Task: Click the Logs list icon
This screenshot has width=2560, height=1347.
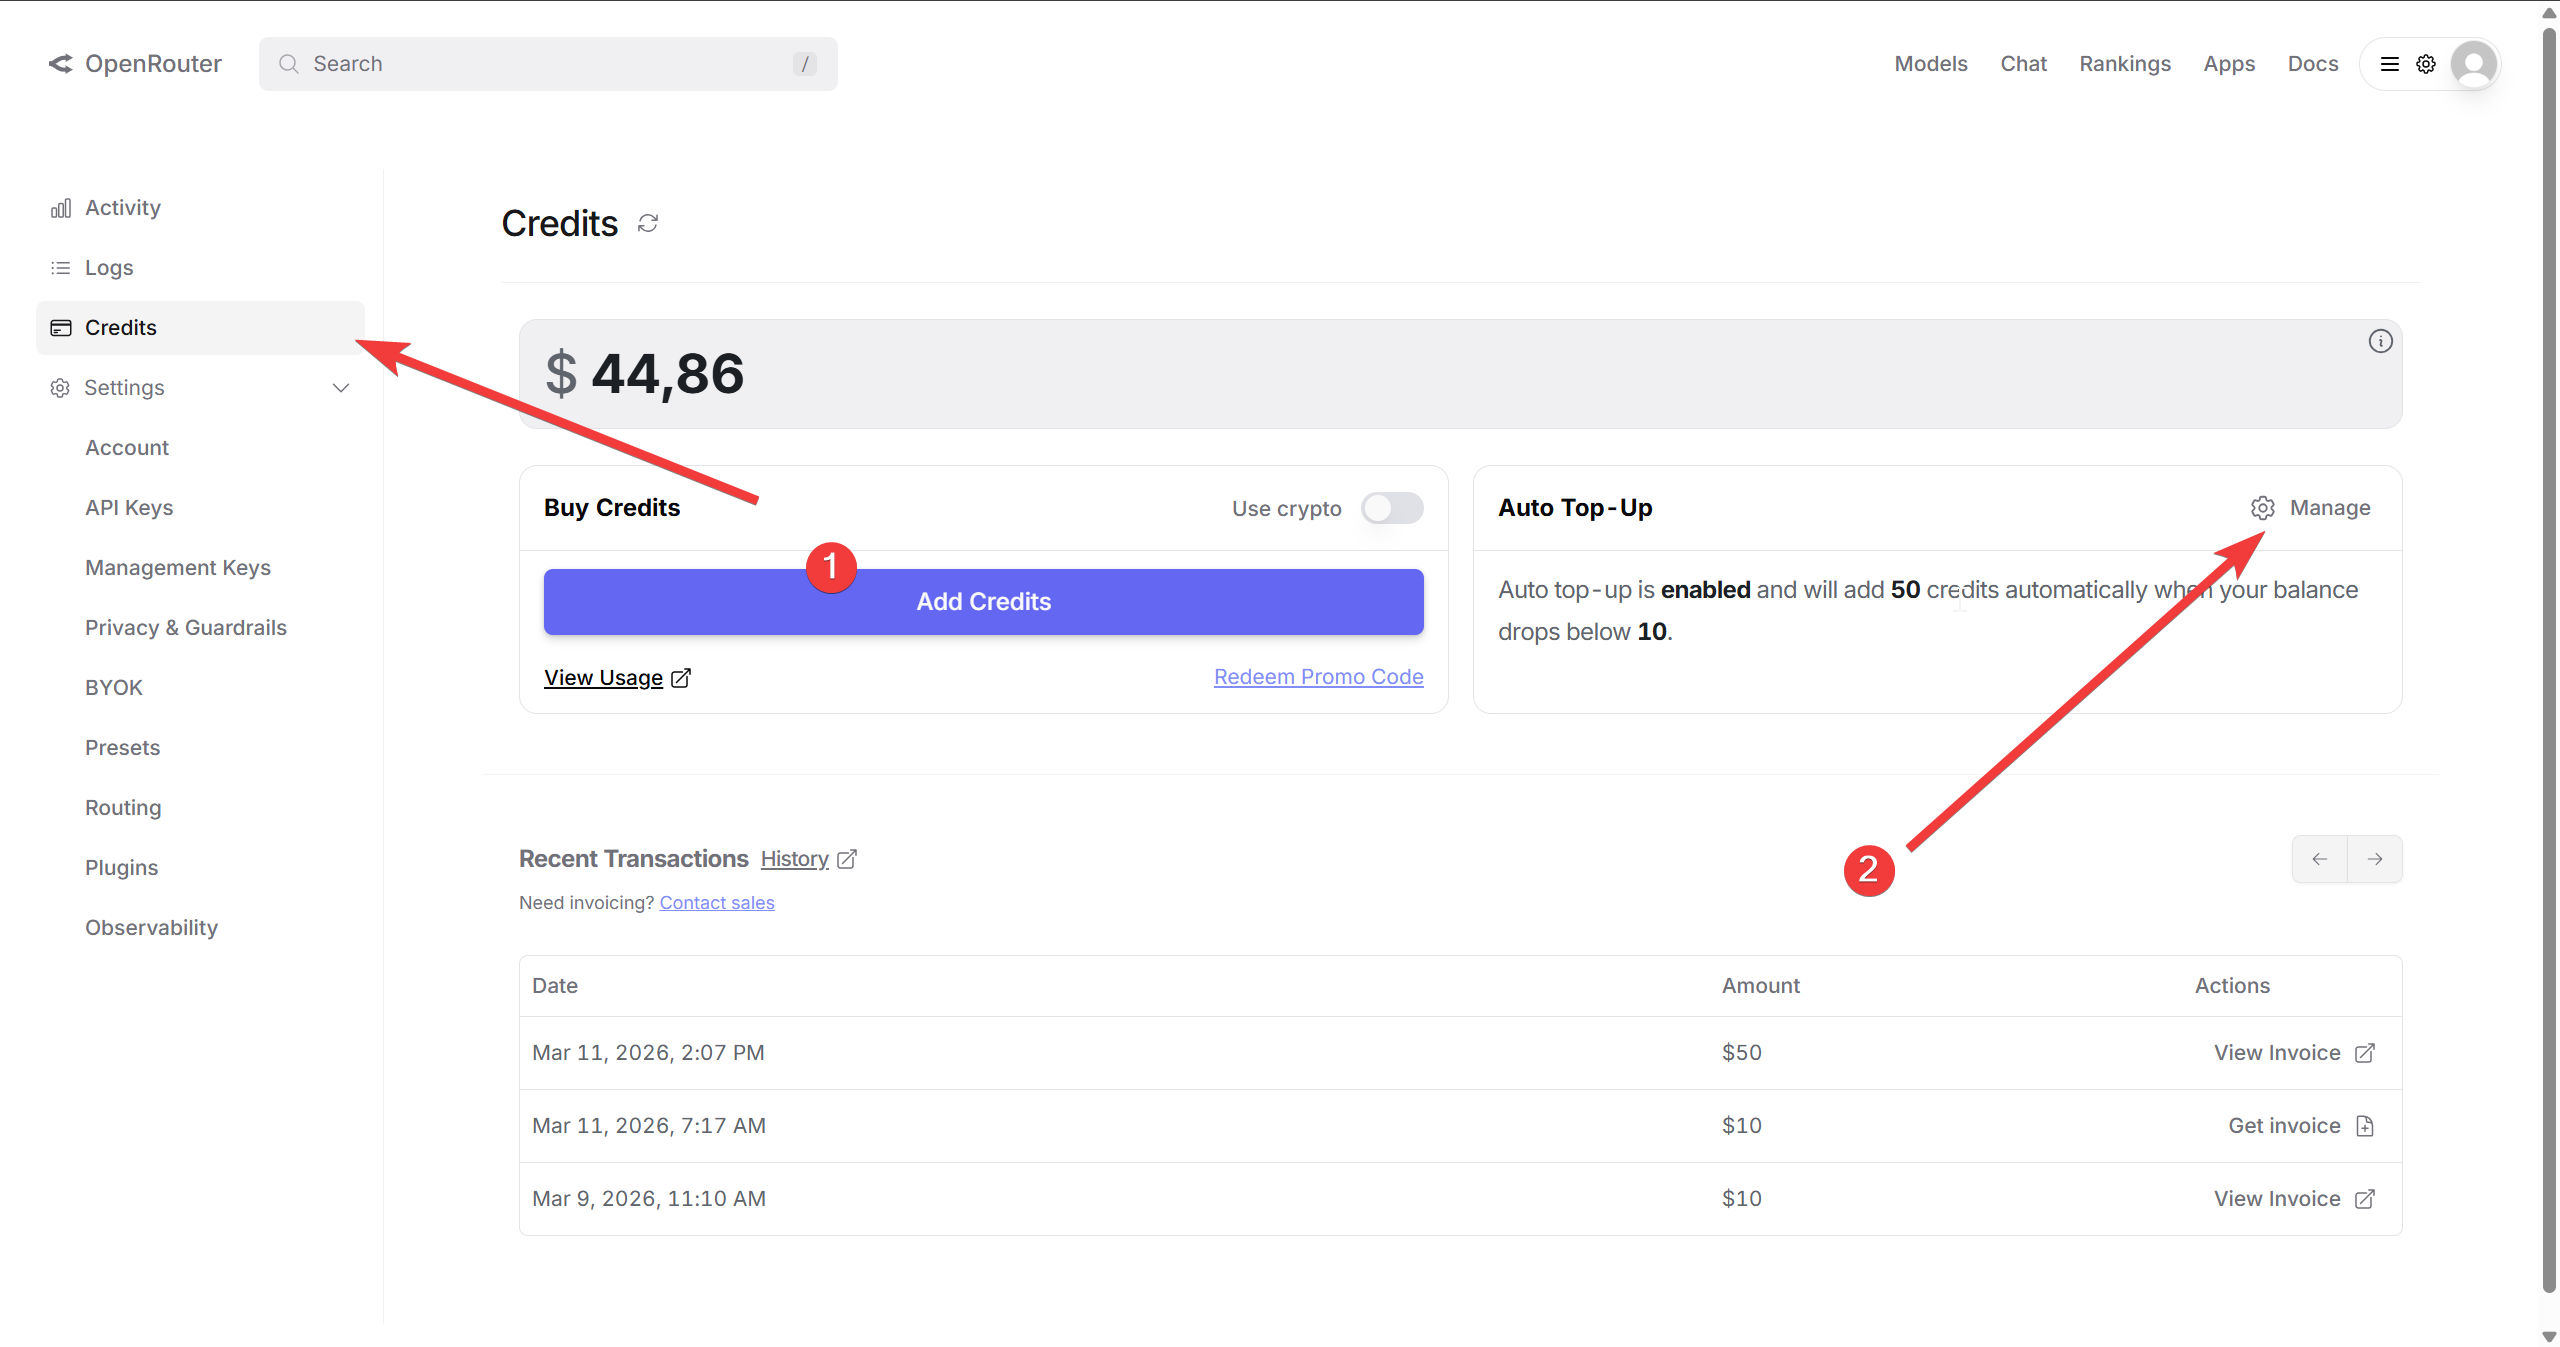Action: (x=61, y=268)
